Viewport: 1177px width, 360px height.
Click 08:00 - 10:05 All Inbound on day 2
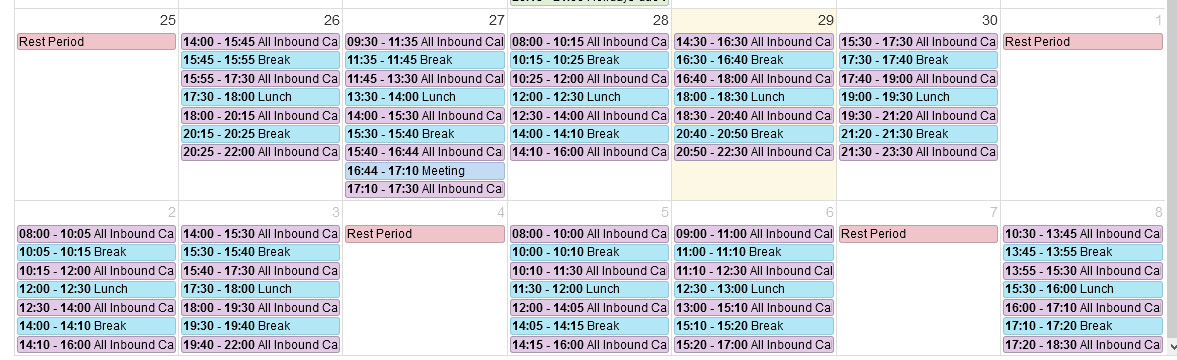pyautogui.click(x=96, y=234)
